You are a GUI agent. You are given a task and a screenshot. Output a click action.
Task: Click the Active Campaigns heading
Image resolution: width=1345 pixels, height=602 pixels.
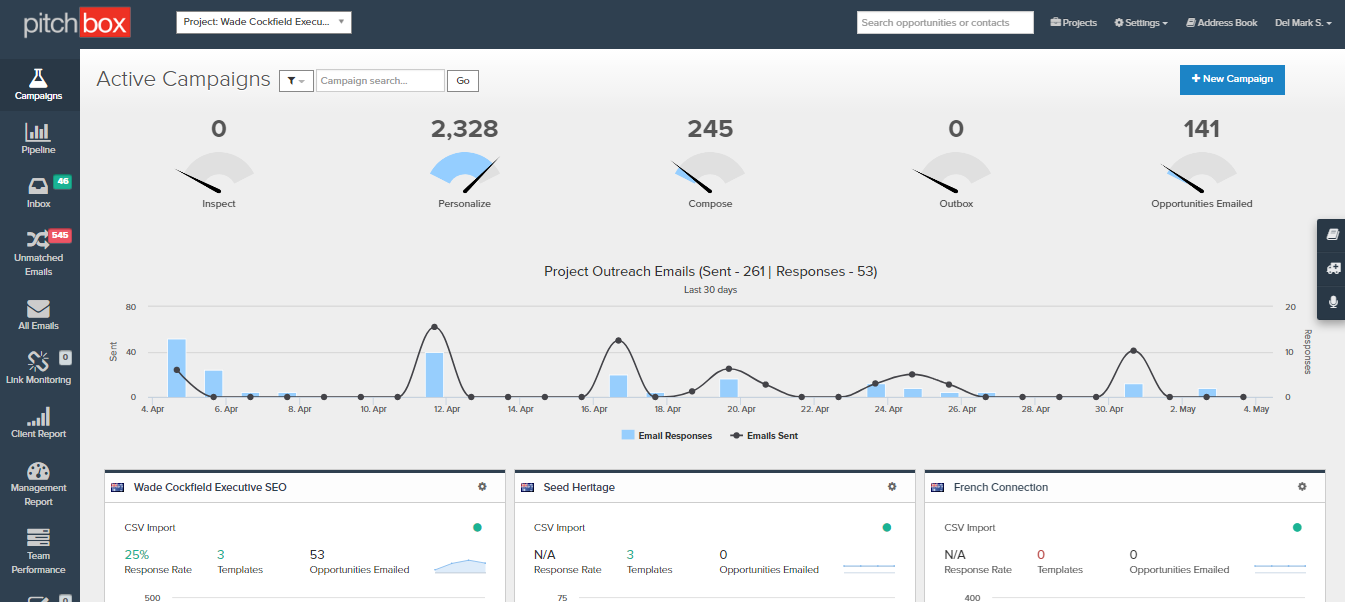[x=183, y=80]
